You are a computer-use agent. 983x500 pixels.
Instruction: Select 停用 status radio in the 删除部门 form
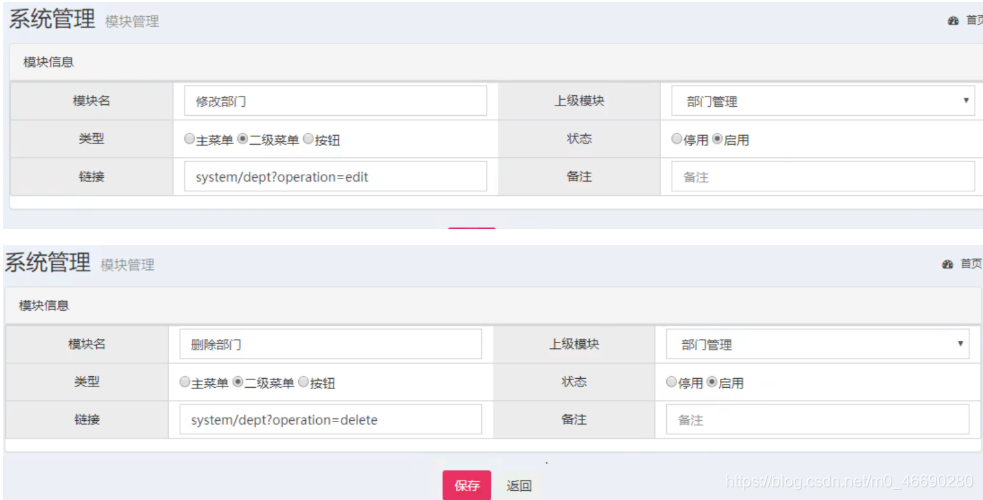click(x=671, y=382)
